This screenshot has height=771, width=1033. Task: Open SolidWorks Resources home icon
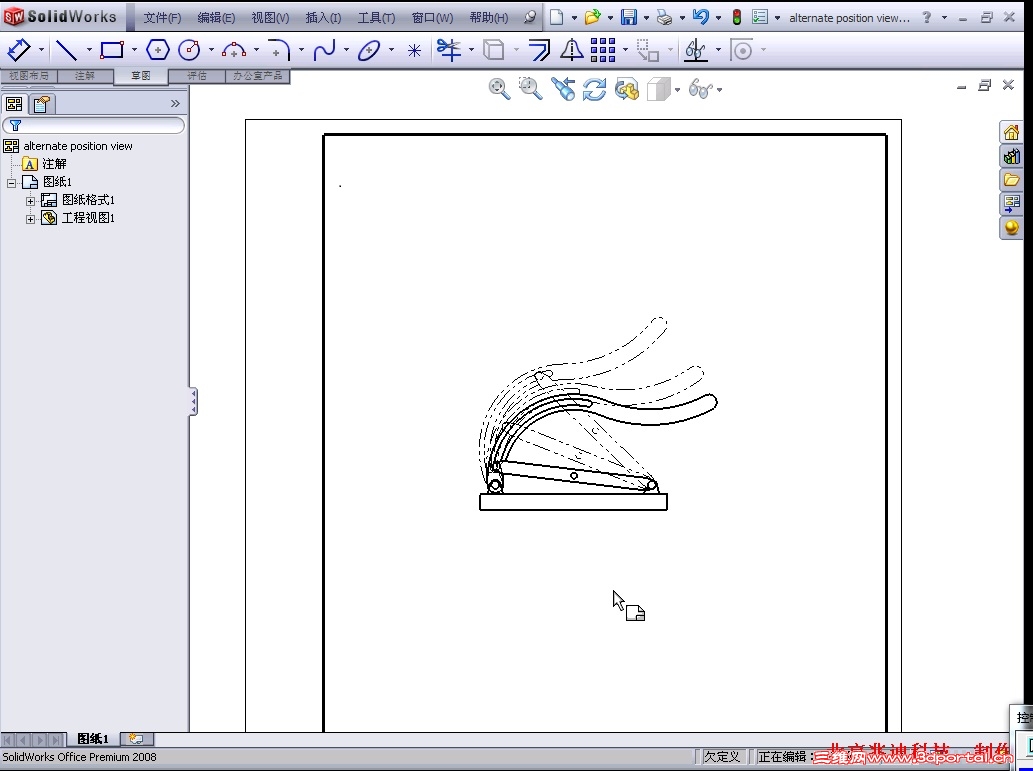[1011, 132]
